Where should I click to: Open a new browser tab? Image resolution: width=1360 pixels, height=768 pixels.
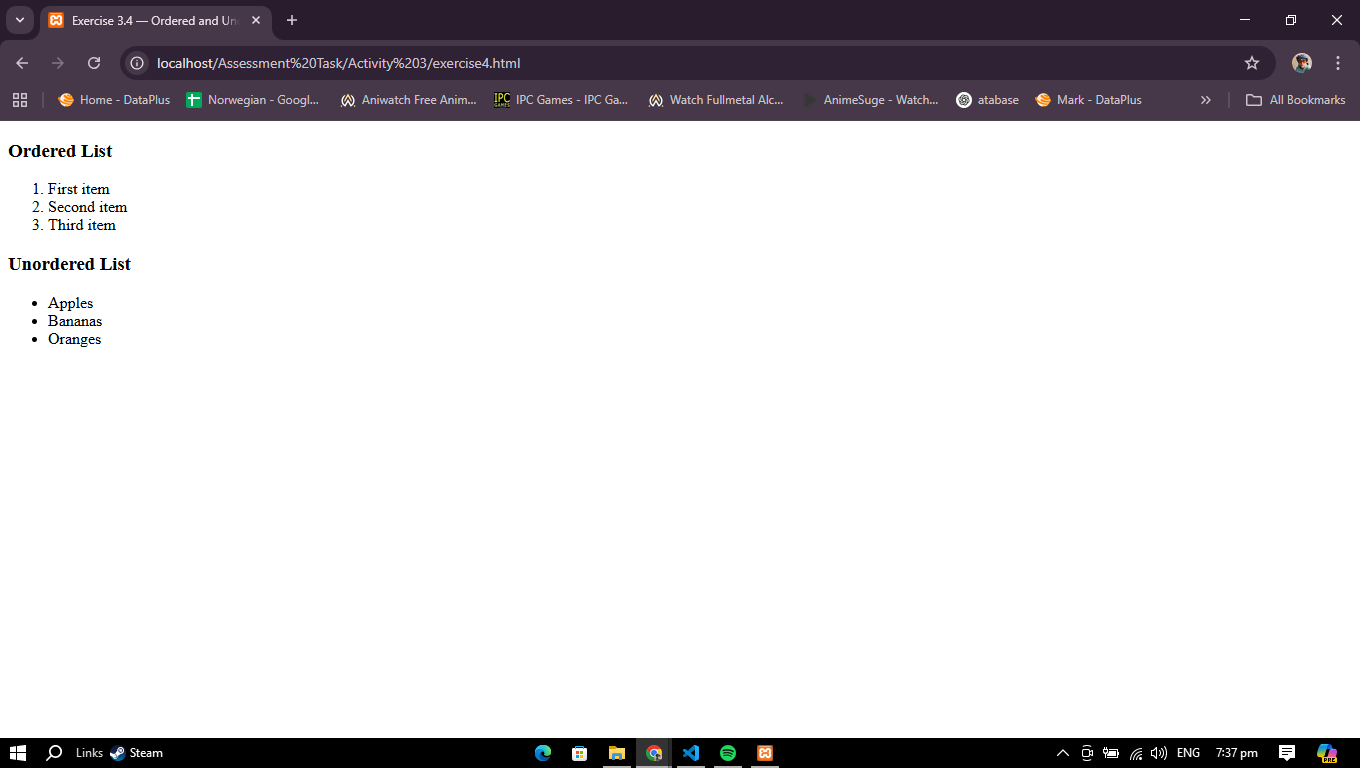pyautogui.click(x=292, y=20)
